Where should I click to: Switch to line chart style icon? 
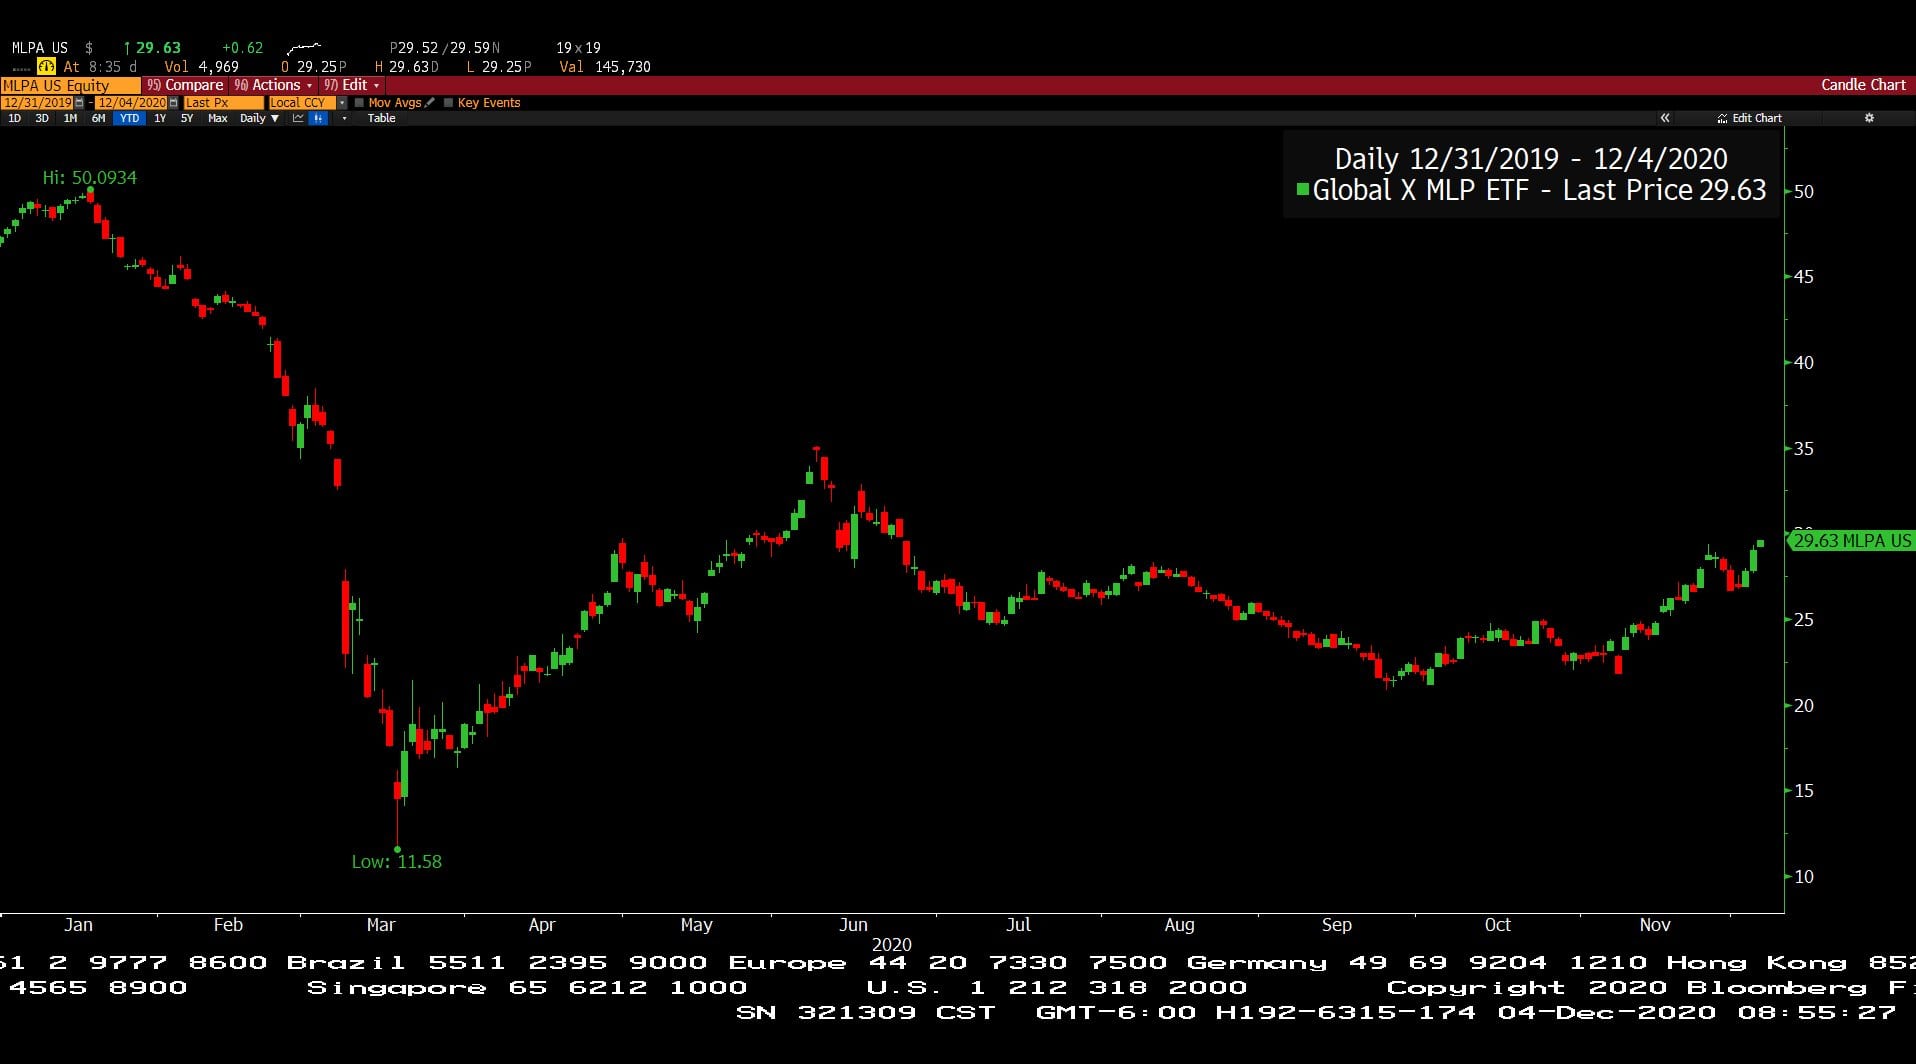tap(298, 118)
